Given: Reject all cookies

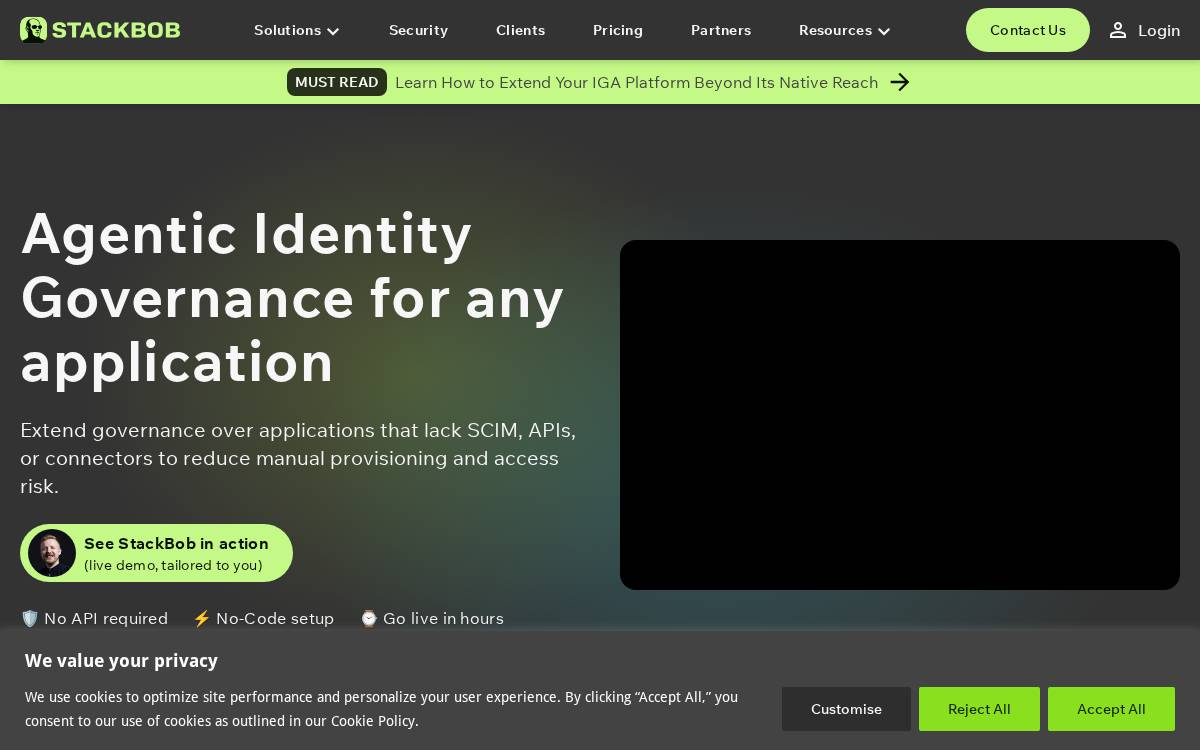Looking at the screenshot, I should [979, 709].
